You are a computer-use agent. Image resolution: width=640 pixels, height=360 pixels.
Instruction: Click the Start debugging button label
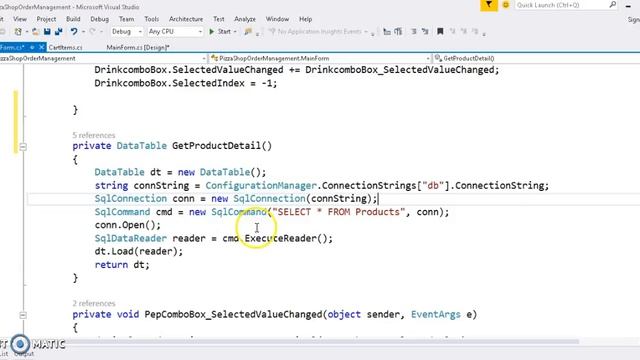[224, 31]
